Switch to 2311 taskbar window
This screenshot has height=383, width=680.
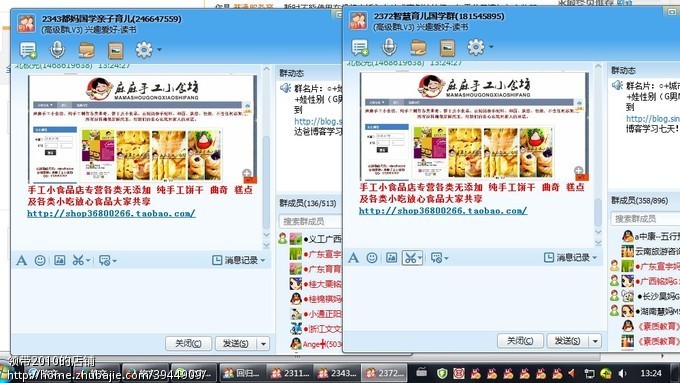pyautogui.click(x=290, y=373)
